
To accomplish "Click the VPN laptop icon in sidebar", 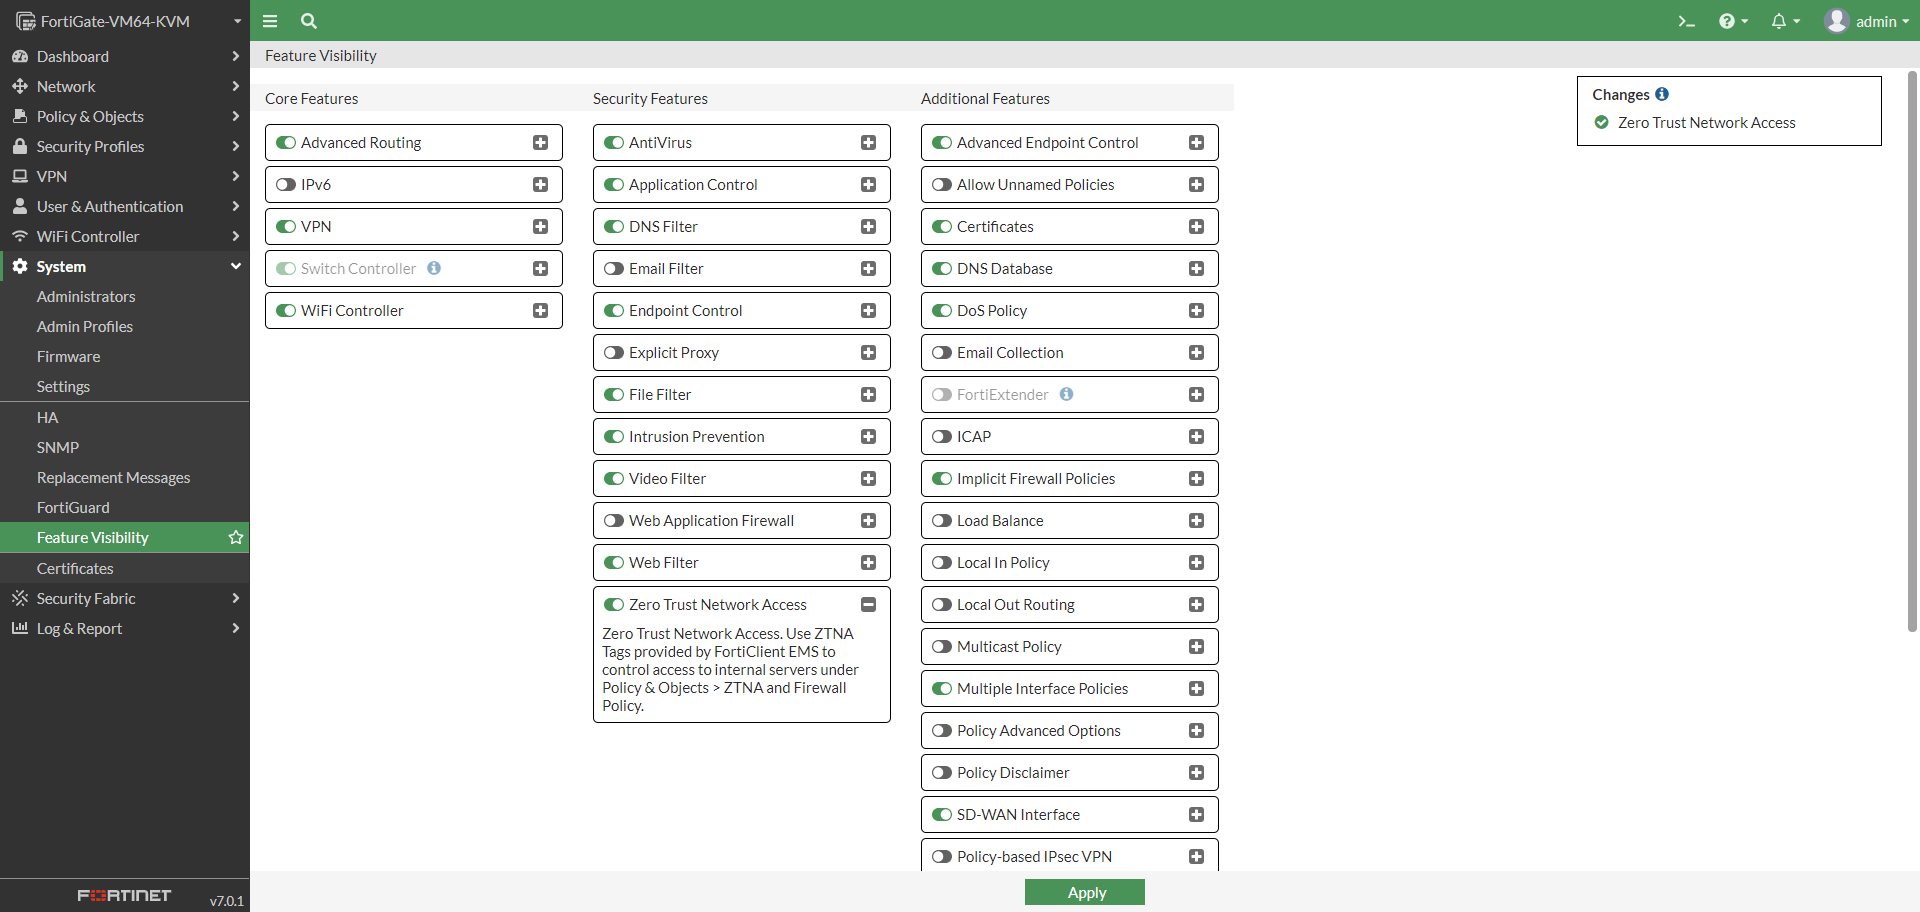I will (x=20, y=176).
